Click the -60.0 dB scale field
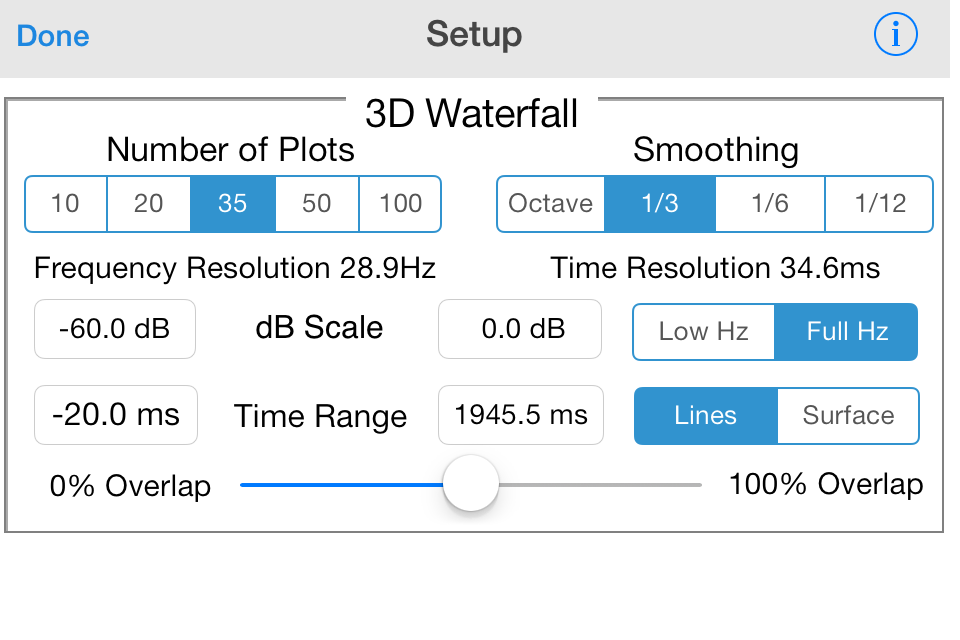Screen dimensions: 960x640 (115, 329)
